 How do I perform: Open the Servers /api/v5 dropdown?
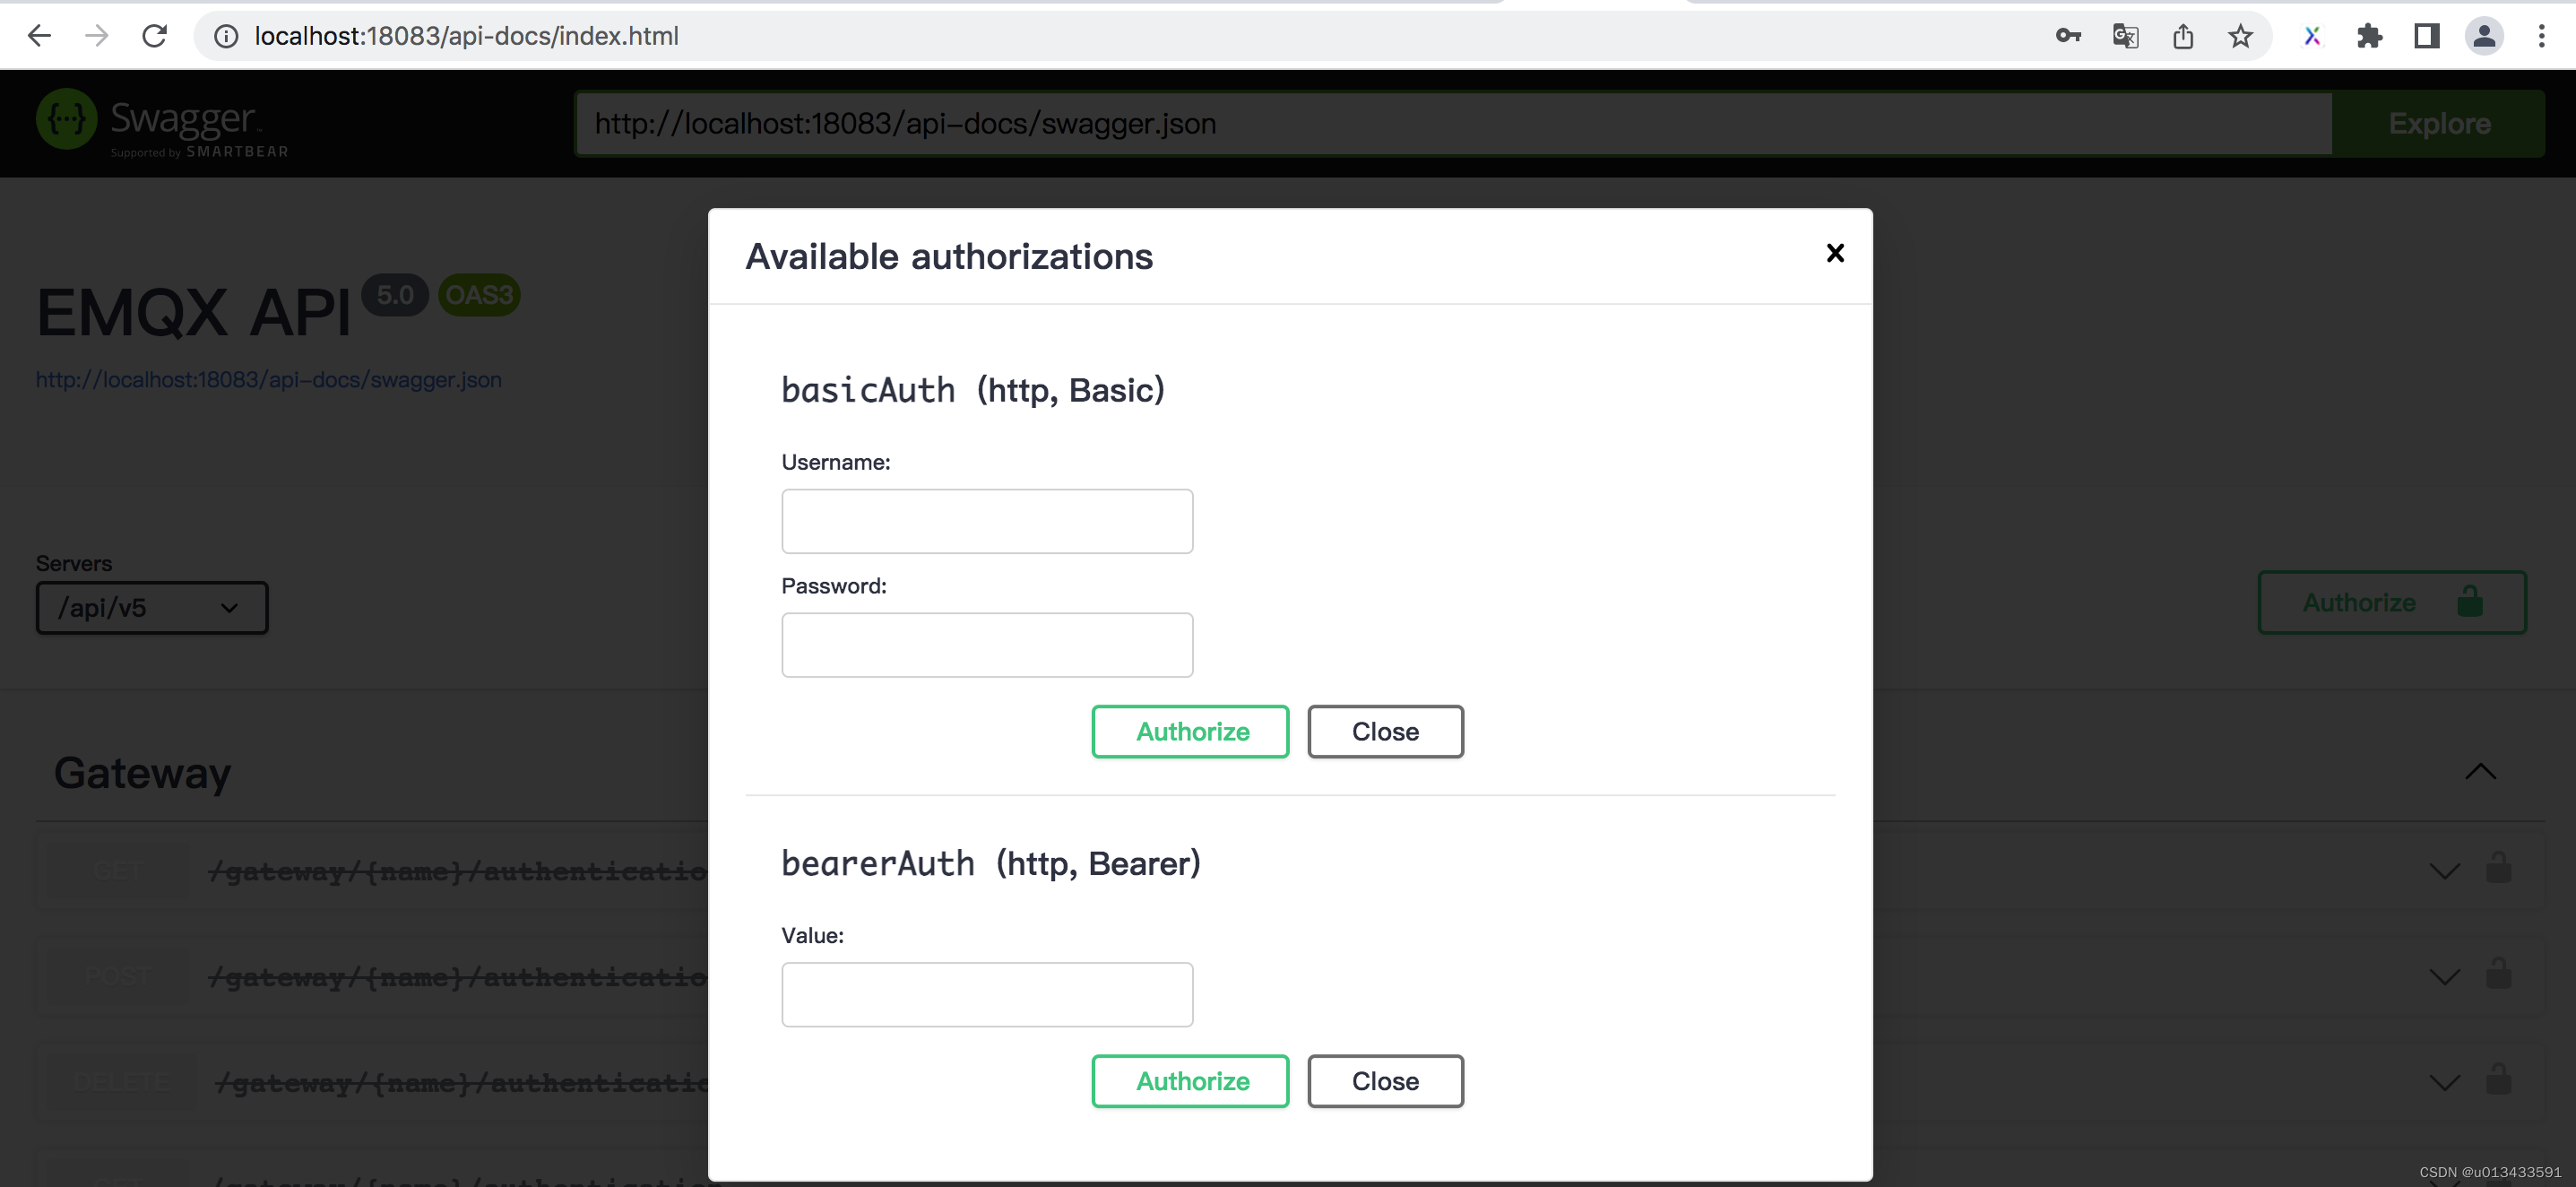tap(152, 608)
